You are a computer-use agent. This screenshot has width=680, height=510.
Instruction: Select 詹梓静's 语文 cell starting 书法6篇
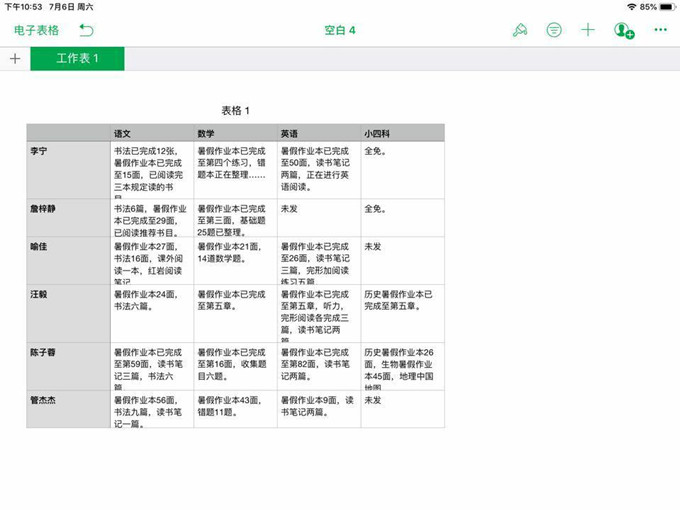coord(152,218)
